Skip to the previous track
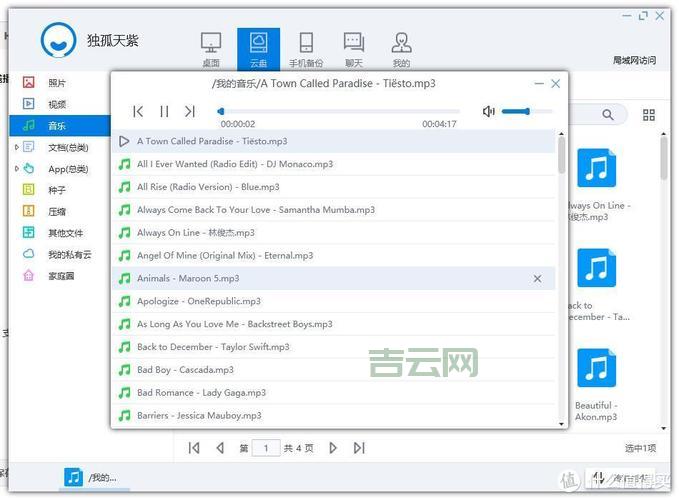679x500 pixels. pos(139,112)
